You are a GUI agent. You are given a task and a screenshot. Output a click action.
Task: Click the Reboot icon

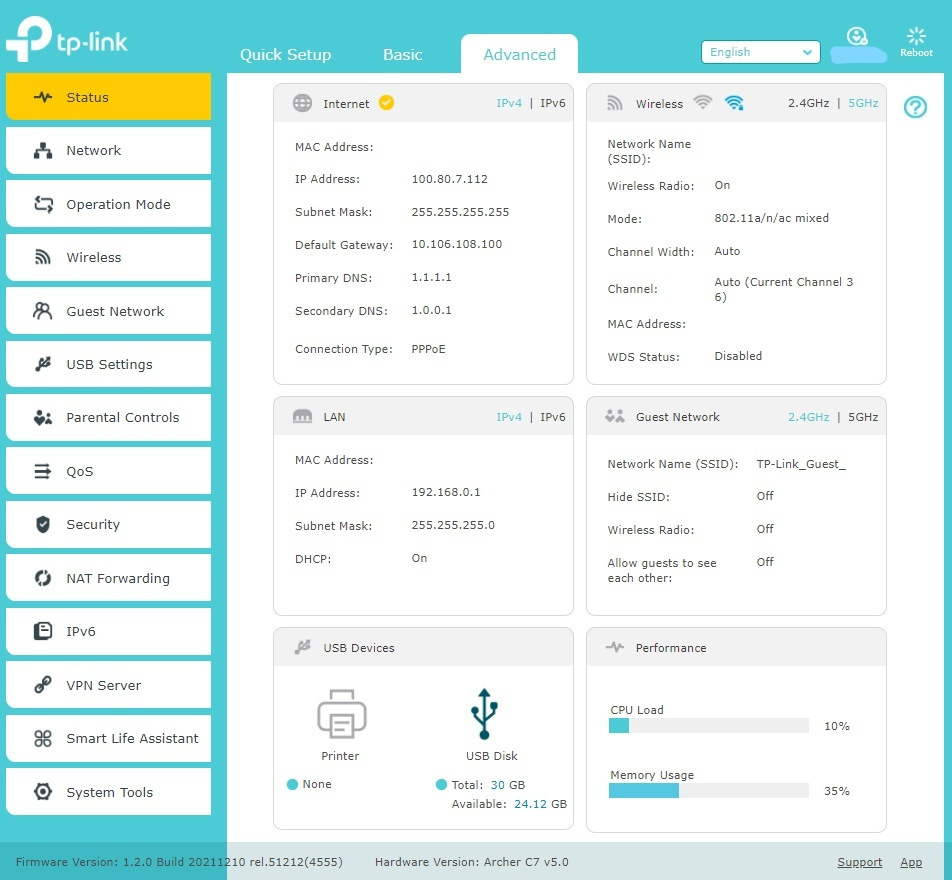pos(916,37)
